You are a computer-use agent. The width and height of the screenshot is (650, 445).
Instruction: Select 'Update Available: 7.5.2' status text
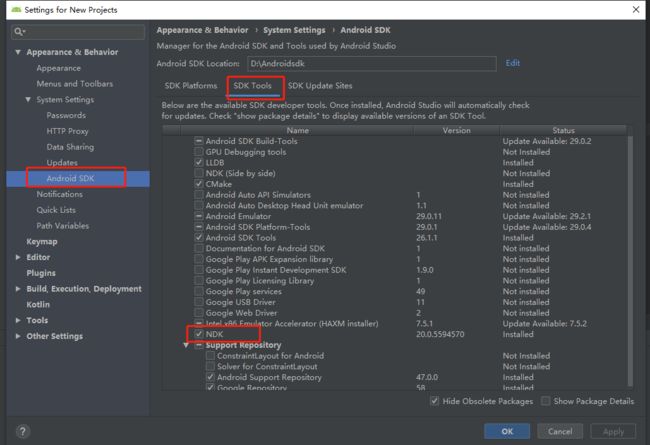click(x=544, y=323)
